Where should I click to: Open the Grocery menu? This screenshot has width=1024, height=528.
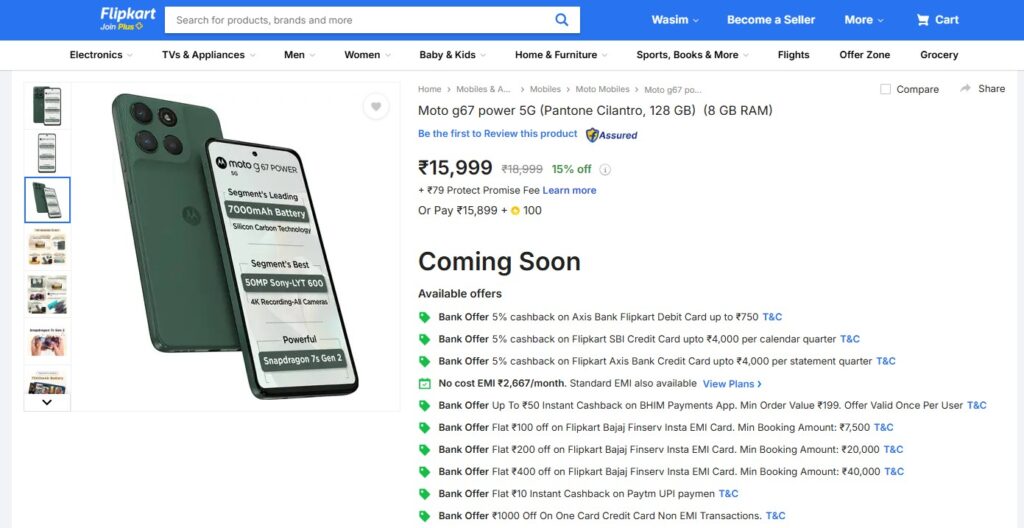[939, 55]
